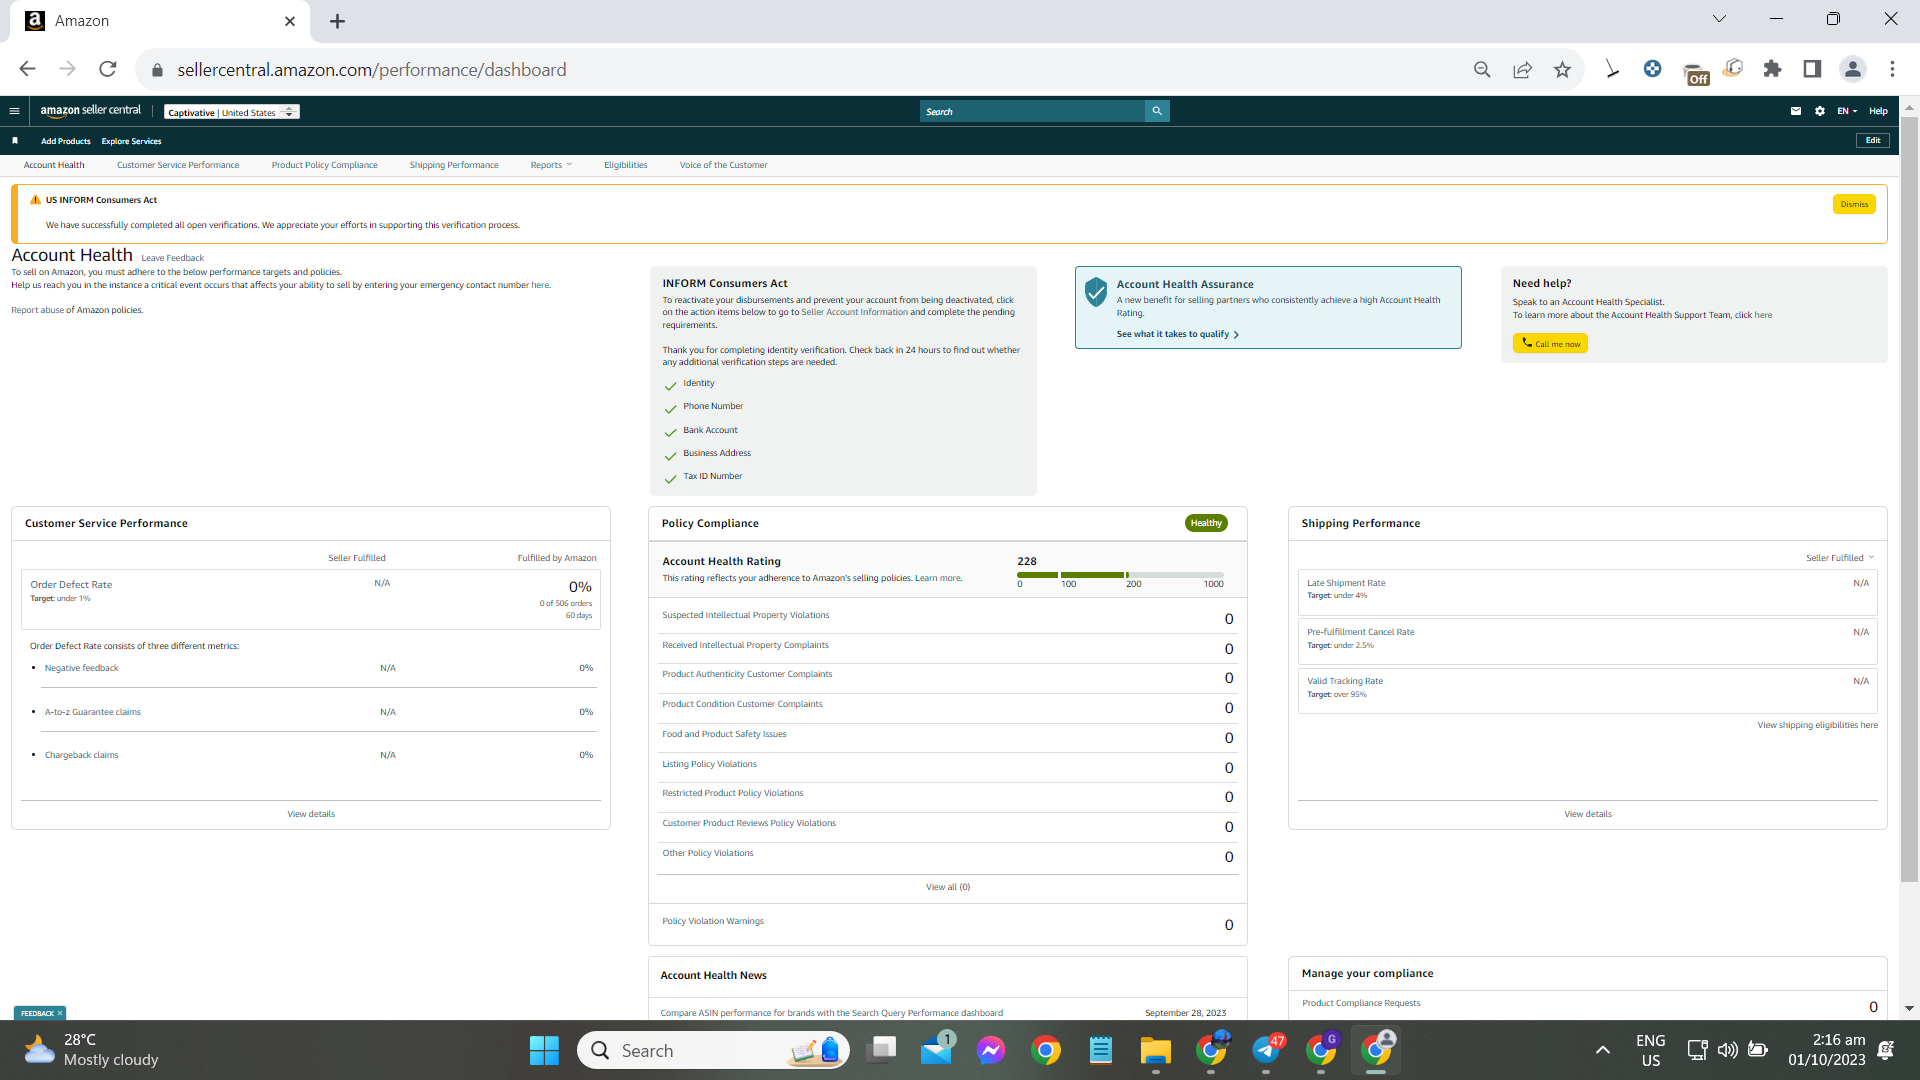Screen dimensions: 1920x1080
Task: Open the Chrome profile avatar
Action: click(1853, 69)
